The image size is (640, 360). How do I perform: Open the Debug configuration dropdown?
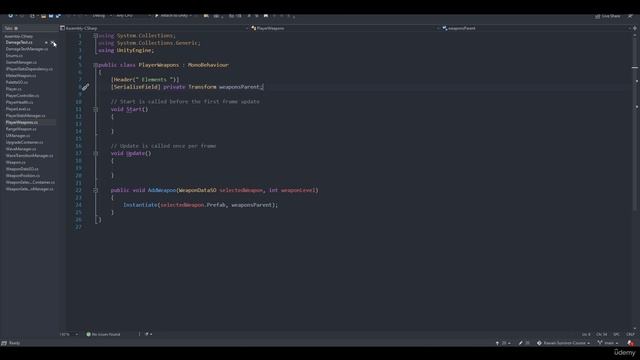102,16
